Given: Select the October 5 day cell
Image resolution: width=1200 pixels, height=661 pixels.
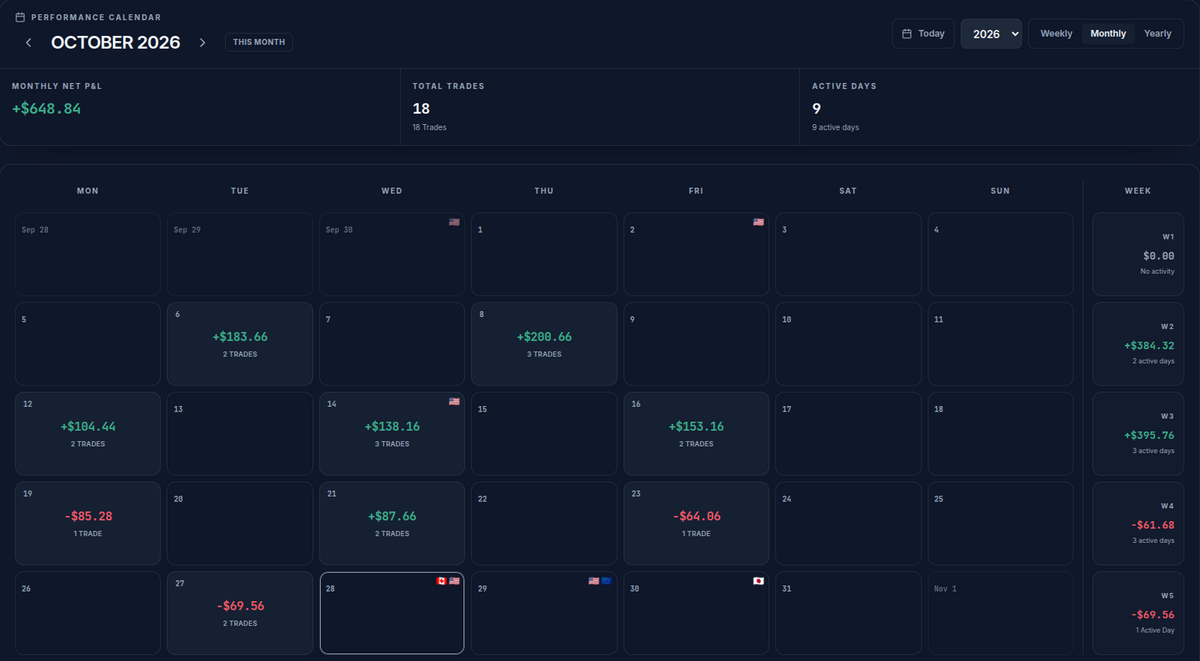Looking at the screenshot, I should point(88,344).
